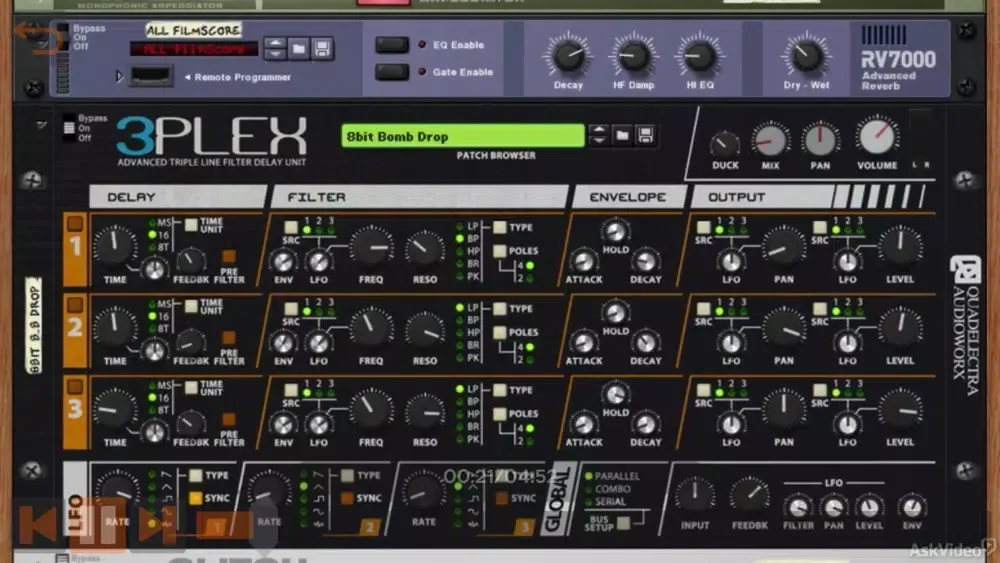The height and width of the screenshot is (563, 1000).
Task: Click the line 1 filter RESO knob
Action: (x=425, y=250)
